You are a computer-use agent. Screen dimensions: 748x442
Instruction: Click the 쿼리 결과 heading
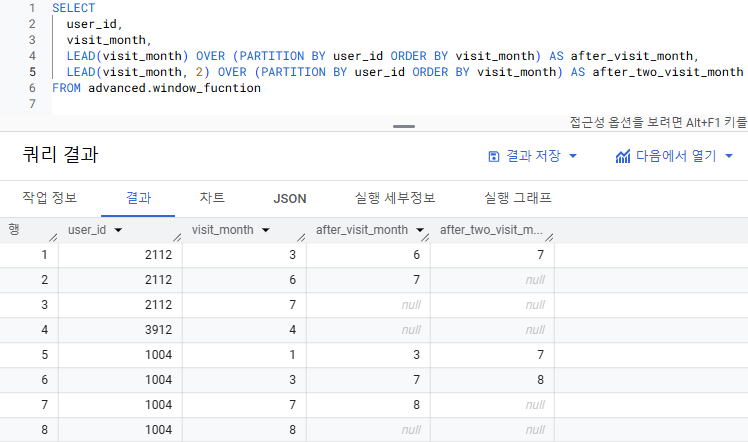(60, 154)
